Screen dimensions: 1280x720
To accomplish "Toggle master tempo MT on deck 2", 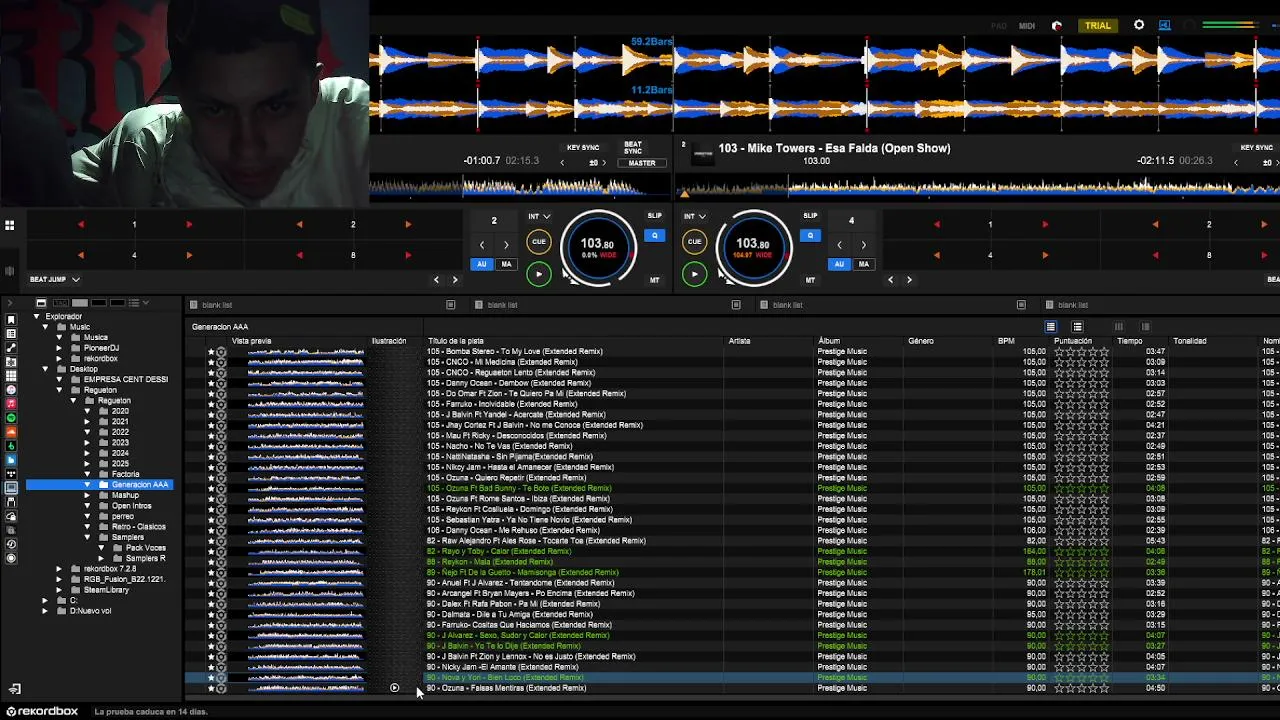I will click(x=810, y=280).
